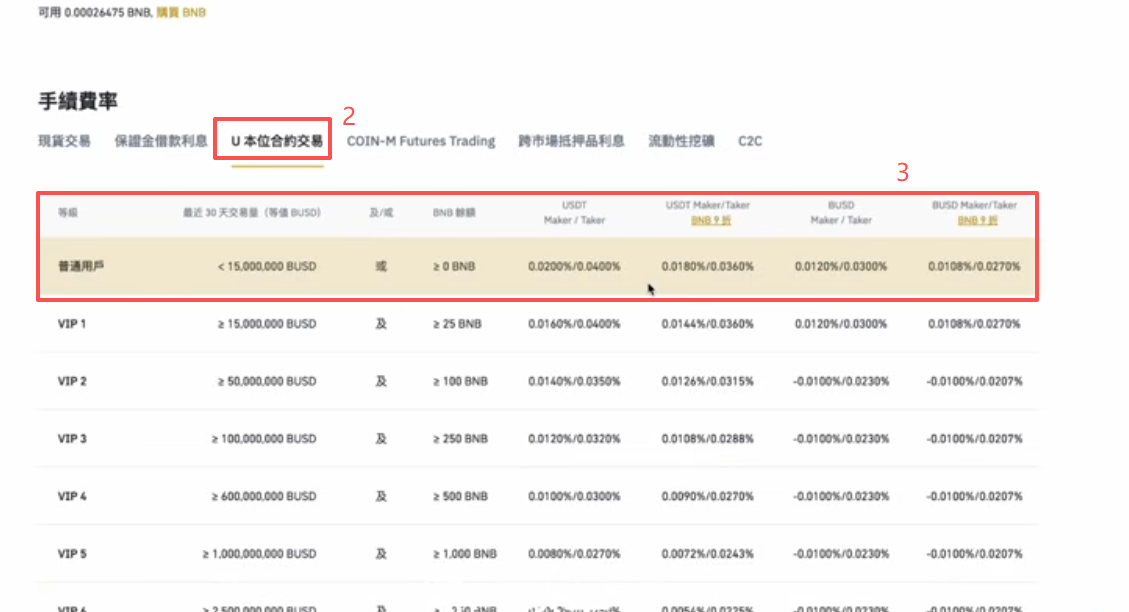Click the BUSD Maker / Taker header

pyautogui.click(x=841, y=212)
